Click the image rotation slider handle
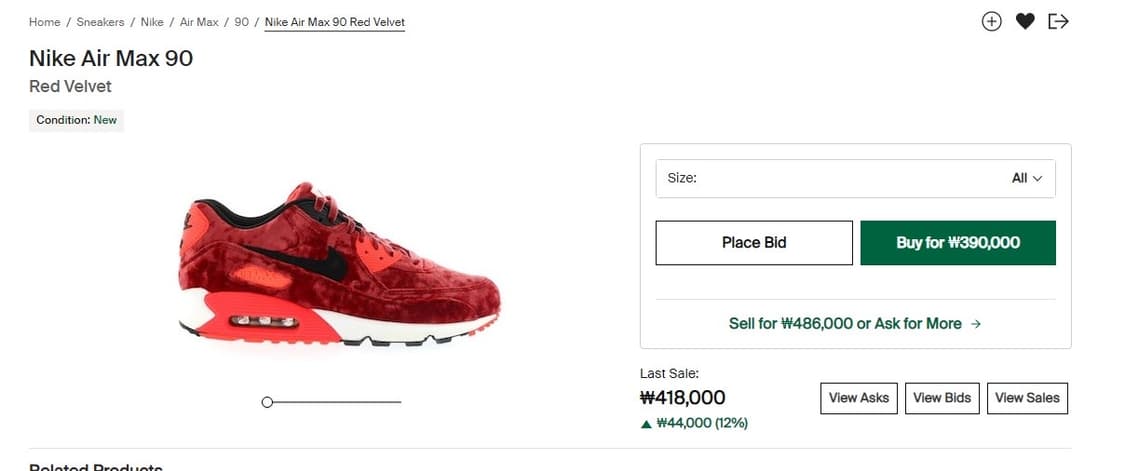This screenshot has height=471, width=1125. tap(267, 402)
